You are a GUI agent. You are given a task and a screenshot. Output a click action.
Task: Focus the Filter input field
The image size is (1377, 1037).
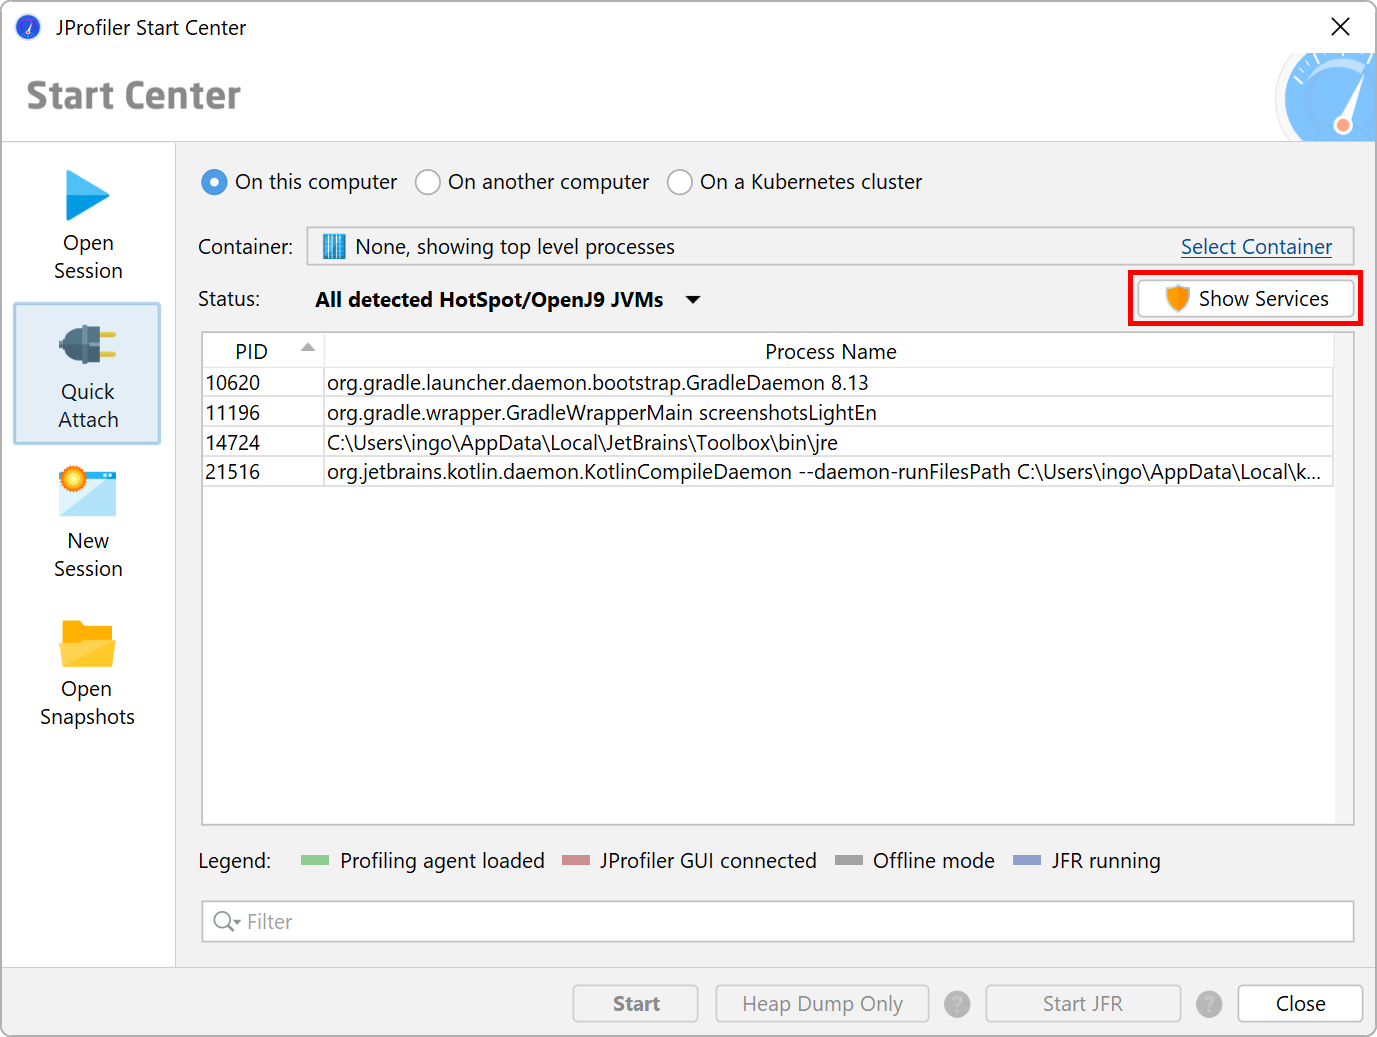[x=778, y=921]
